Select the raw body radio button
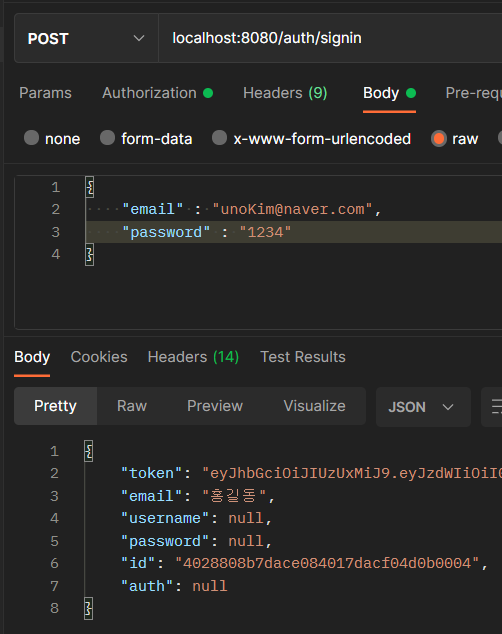The image size is (502, 634). 439,139
